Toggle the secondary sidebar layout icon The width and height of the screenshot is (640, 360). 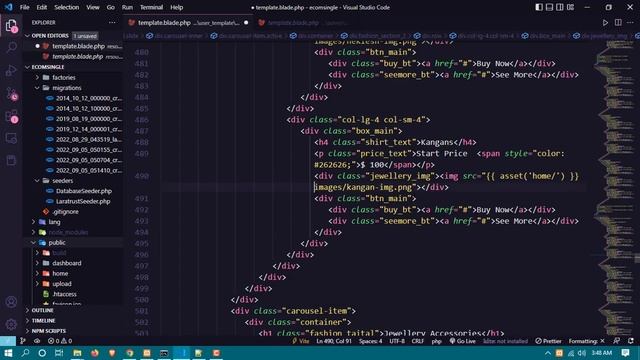coord(560,7)
